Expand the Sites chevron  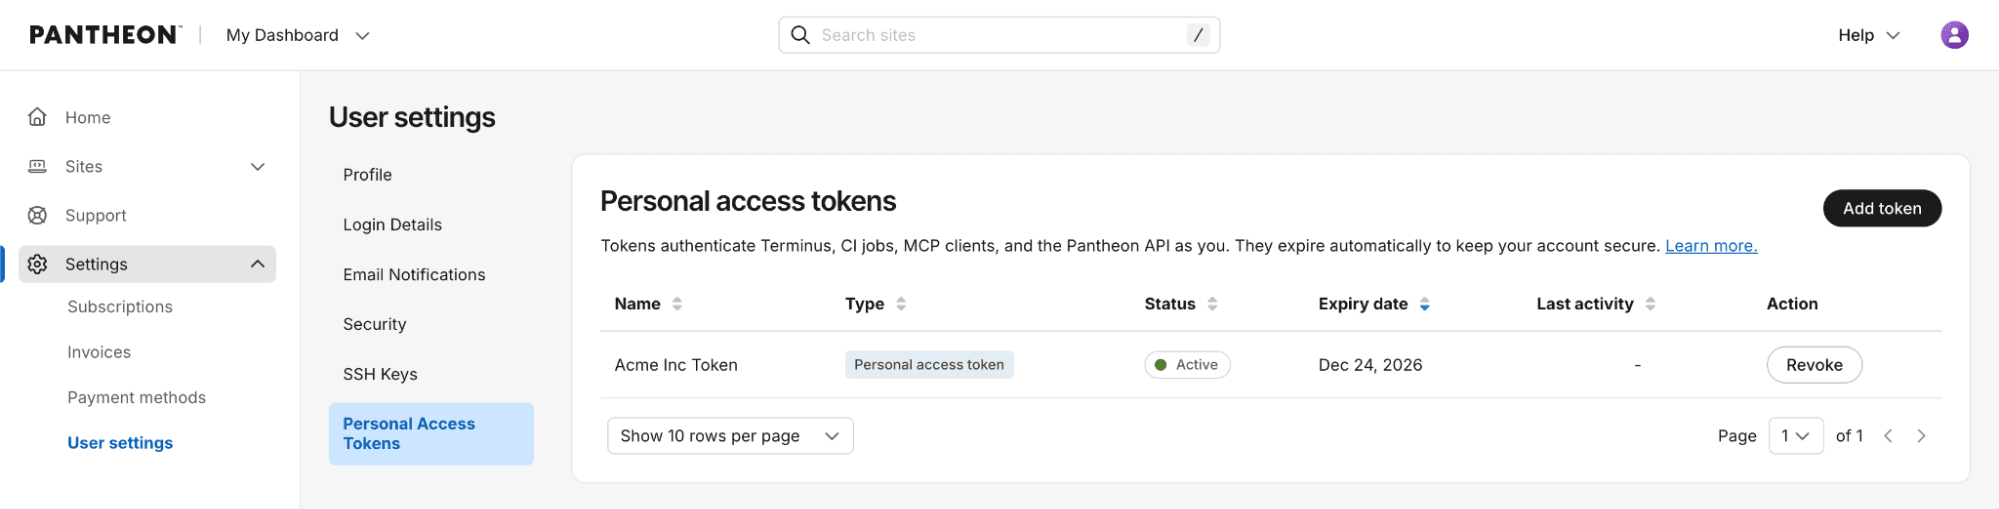click(x=258, y=166)
